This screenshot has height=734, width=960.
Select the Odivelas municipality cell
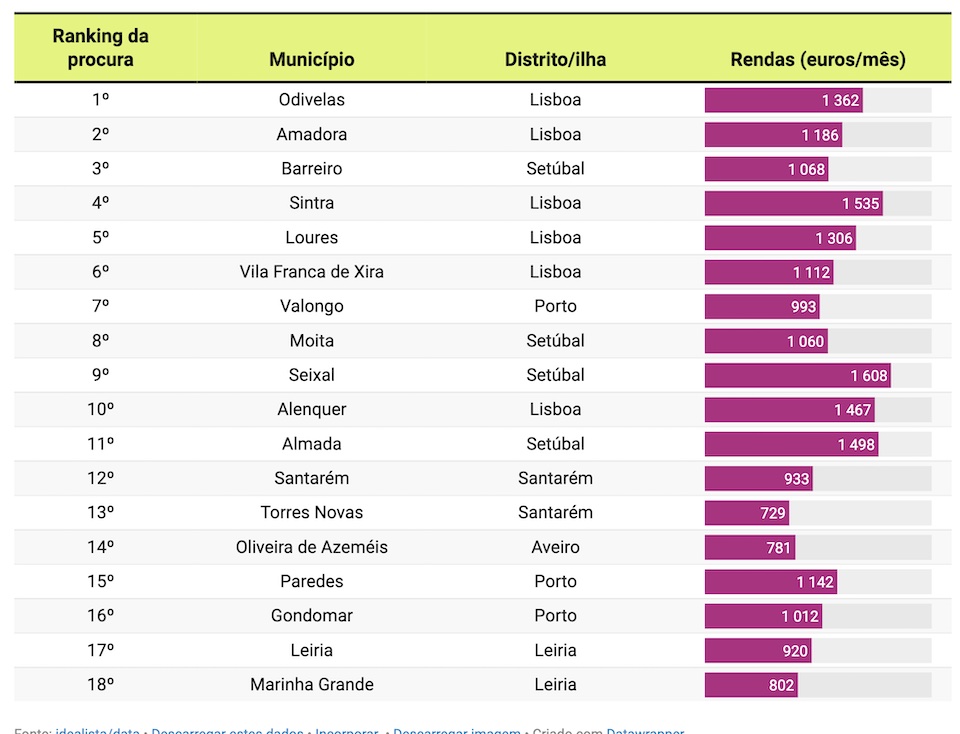click(x=311, y=100)
